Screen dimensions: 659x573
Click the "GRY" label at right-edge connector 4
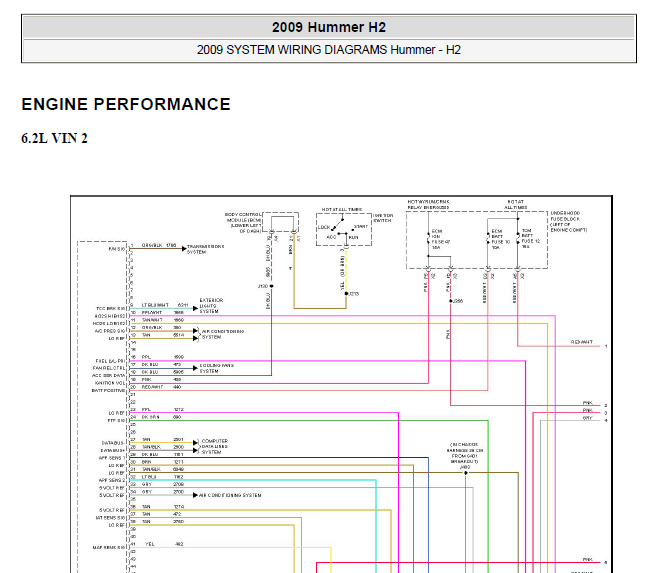coord(588,418)
